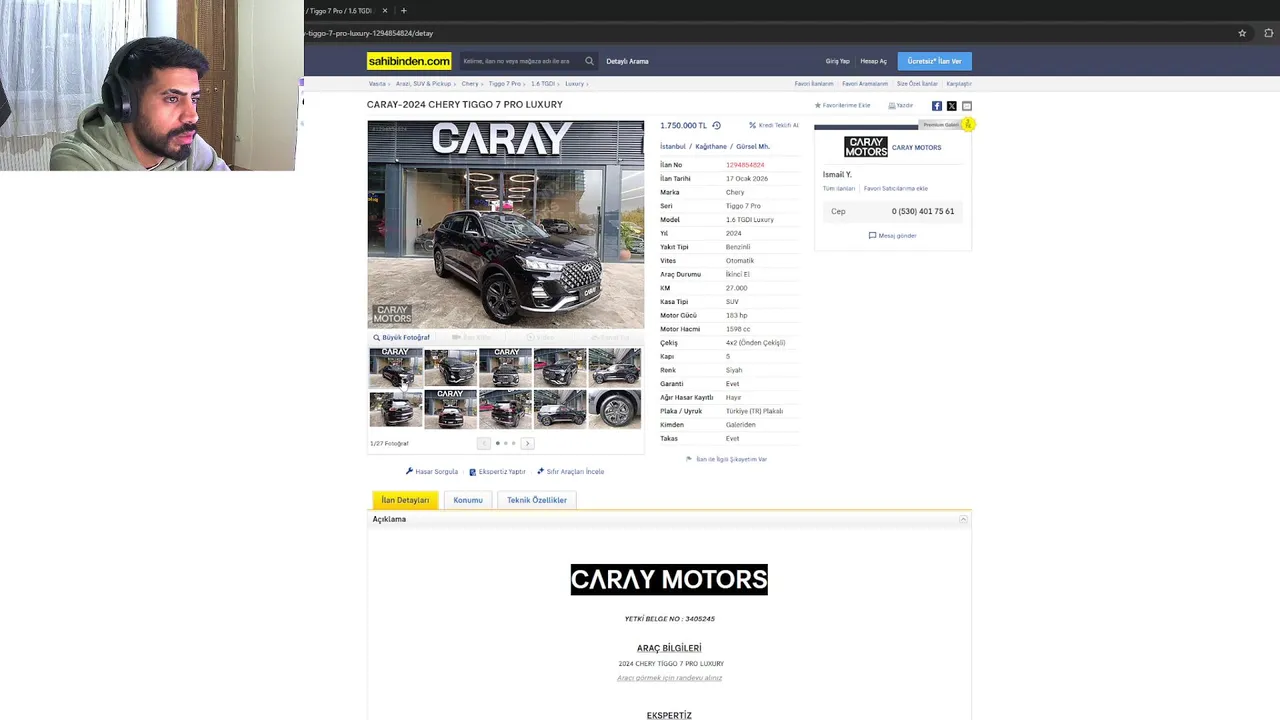Click İlan ile İlgili Şikayetim Var

tap(726, 459)
